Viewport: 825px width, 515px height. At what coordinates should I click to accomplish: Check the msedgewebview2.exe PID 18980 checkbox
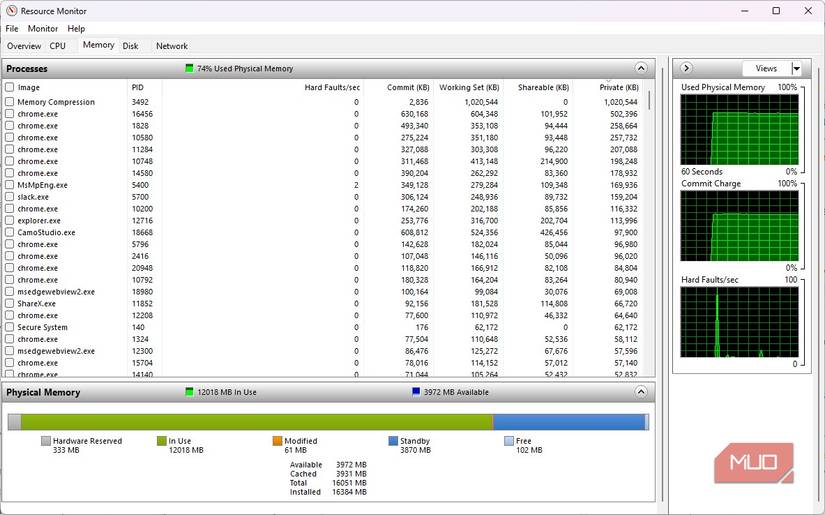(x=9, y=291)
